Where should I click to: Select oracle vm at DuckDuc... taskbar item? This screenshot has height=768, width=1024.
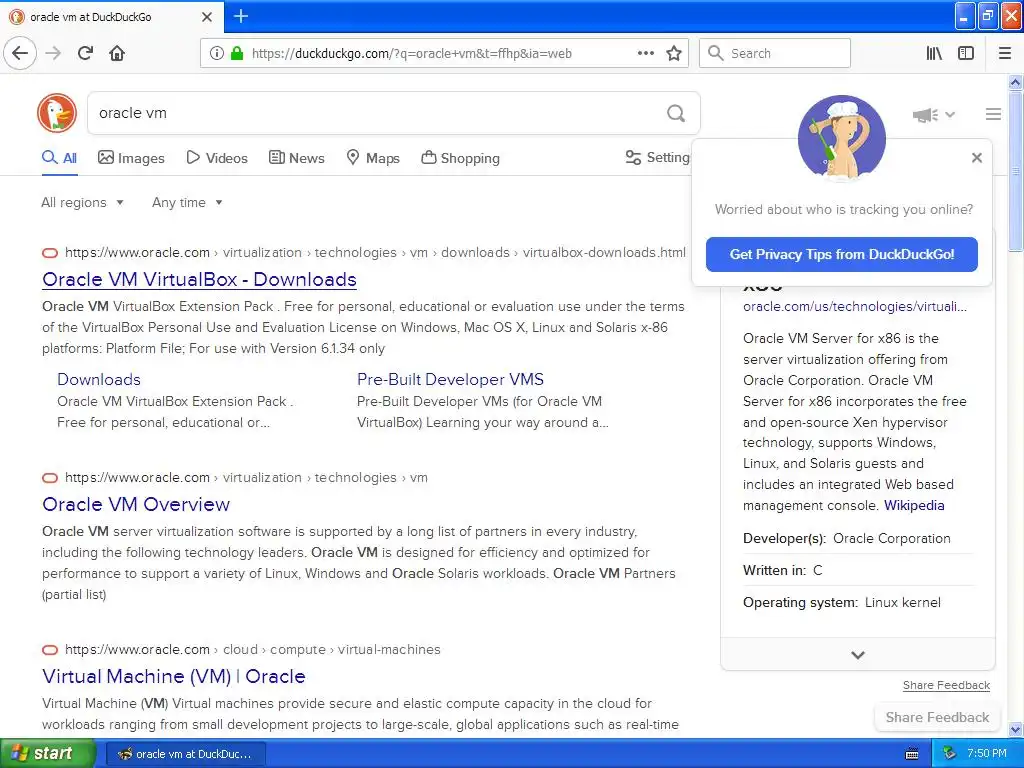coord(185,754)
